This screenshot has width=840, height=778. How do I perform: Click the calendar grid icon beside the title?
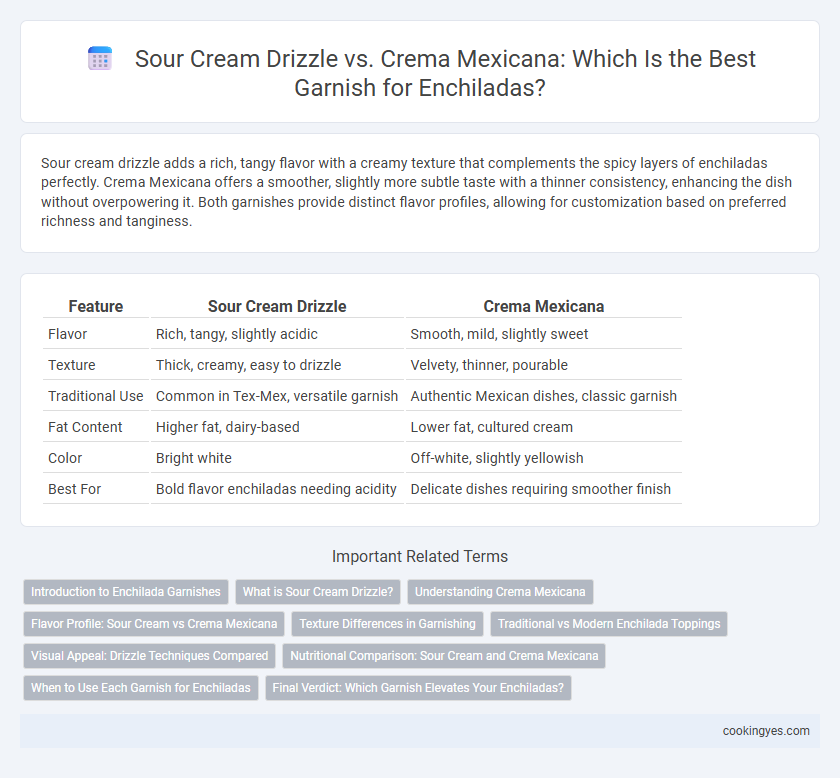(100, 58)
